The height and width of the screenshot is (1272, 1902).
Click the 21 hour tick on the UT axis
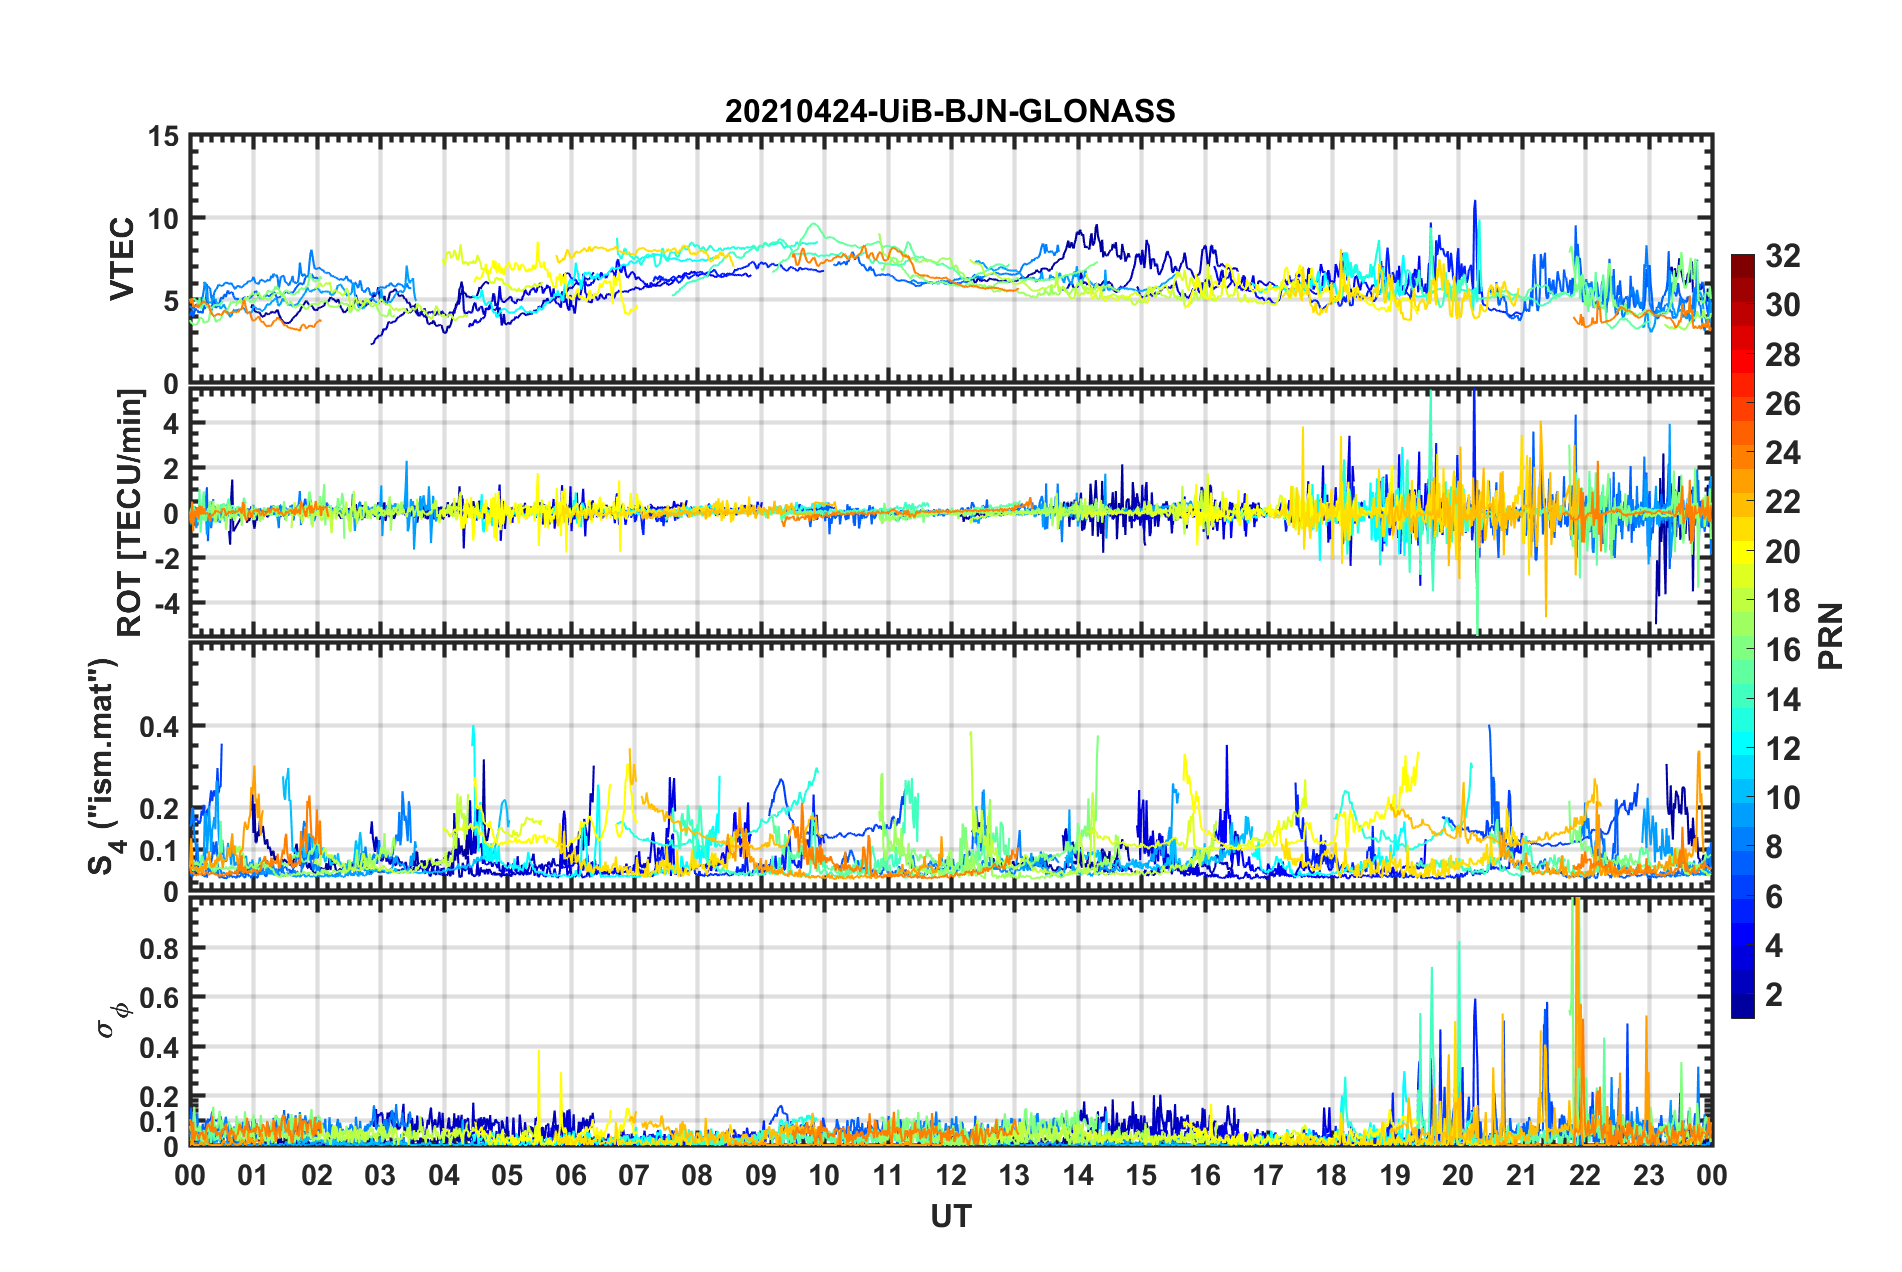(x=1522, y=1175)
